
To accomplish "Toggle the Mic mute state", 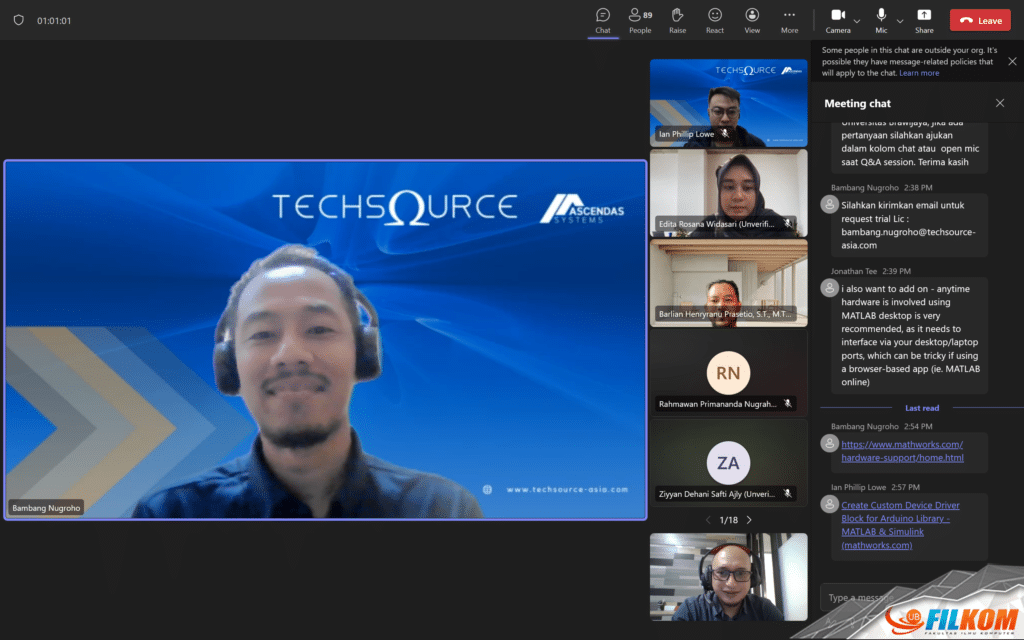I will [881, 17].
